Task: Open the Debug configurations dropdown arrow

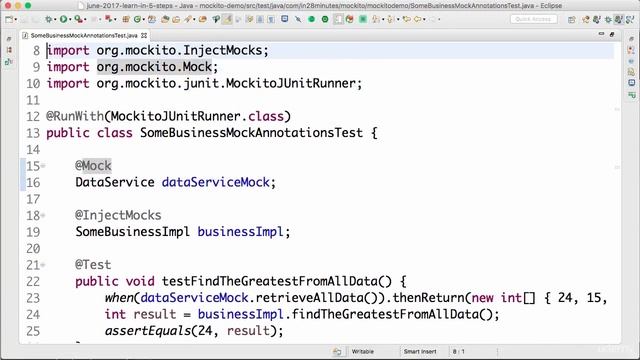Action: pyautogui.click(x=55, y=19)
